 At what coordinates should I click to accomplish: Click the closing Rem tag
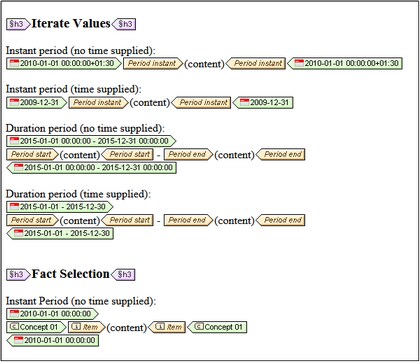click(167, 327)
